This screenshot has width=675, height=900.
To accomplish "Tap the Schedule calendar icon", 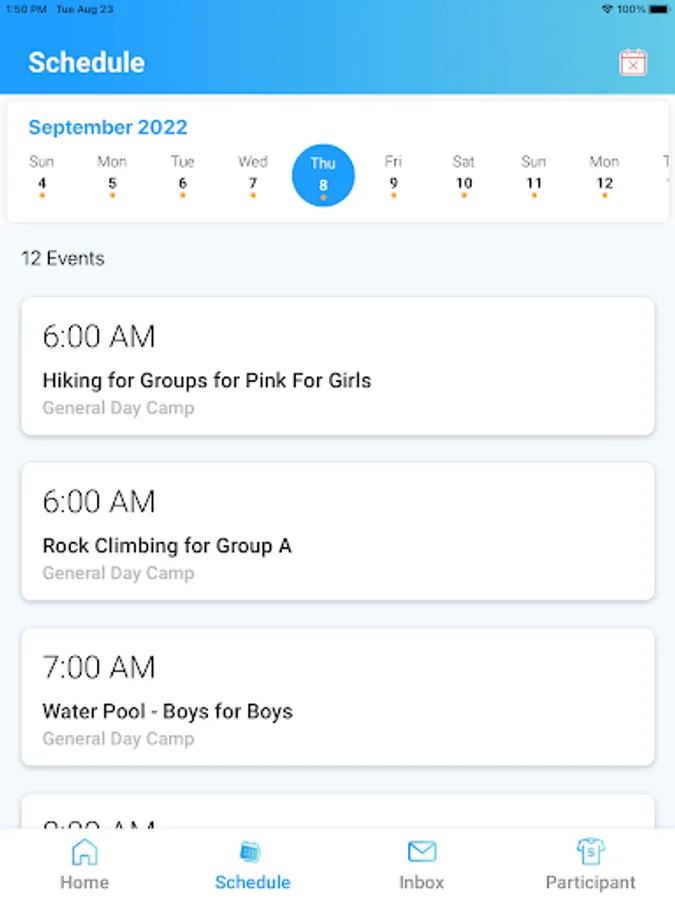I will tap(252, 852).
